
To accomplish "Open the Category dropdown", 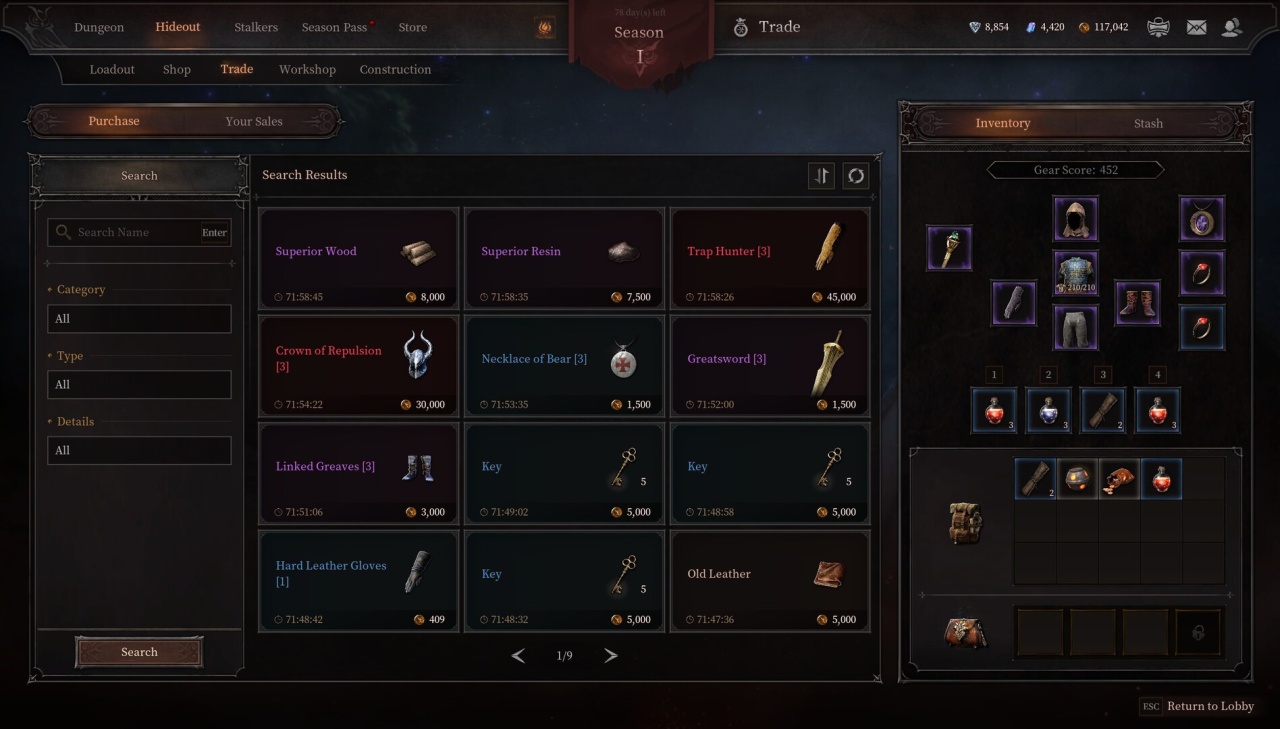I will click(x=139, y=319).
